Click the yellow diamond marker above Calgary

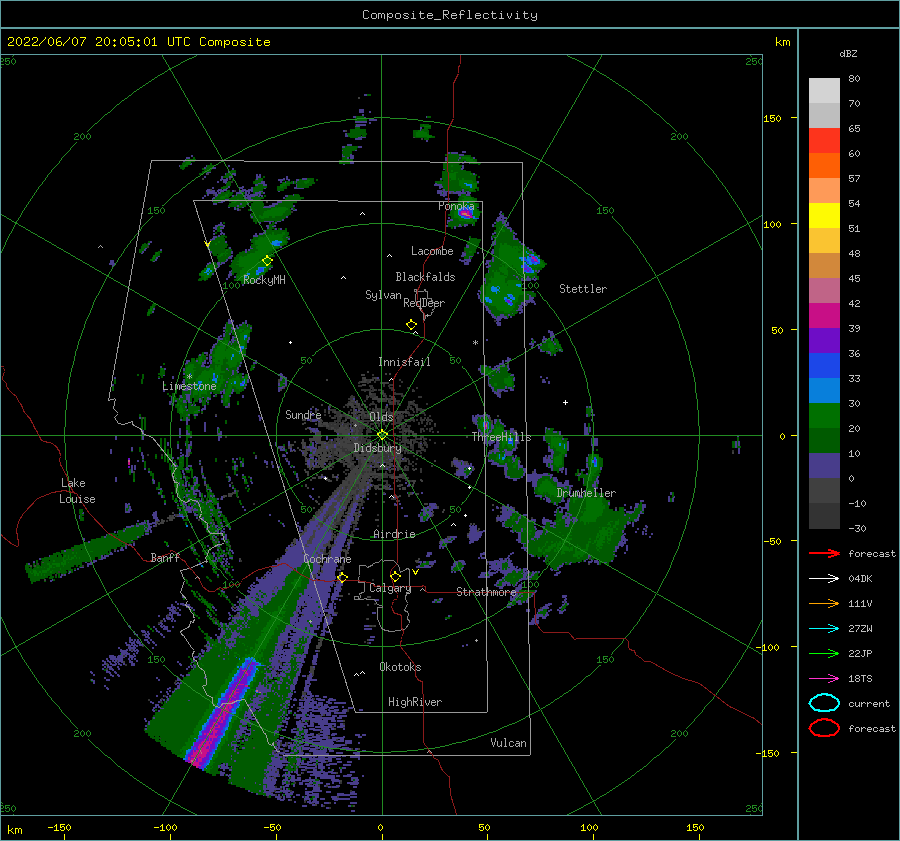coord(395,576)
